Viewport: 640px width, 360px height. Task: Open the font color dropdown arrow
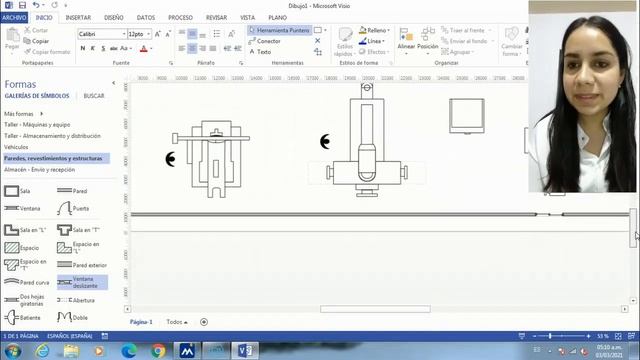(x=151, y=49)
